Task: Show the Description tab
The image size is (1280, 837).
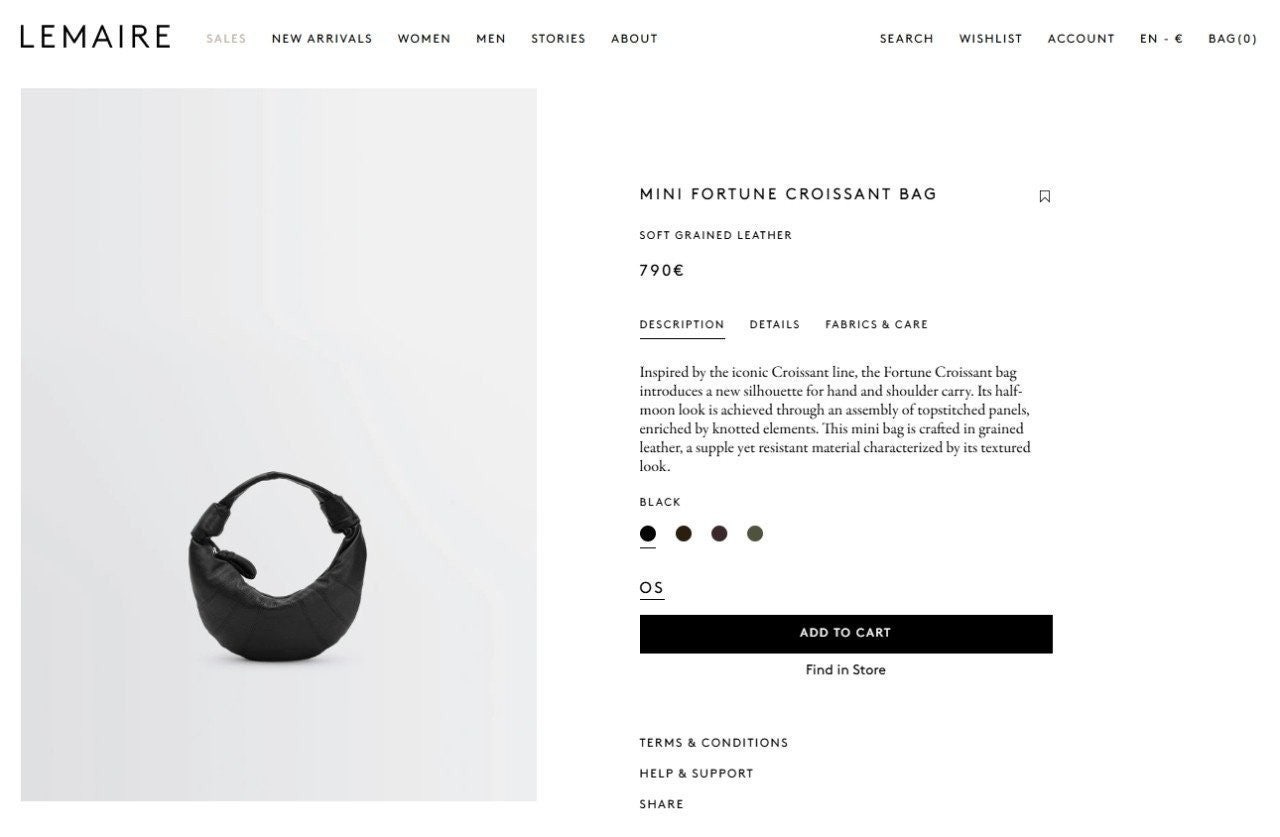Action: (x=682, y=325)
